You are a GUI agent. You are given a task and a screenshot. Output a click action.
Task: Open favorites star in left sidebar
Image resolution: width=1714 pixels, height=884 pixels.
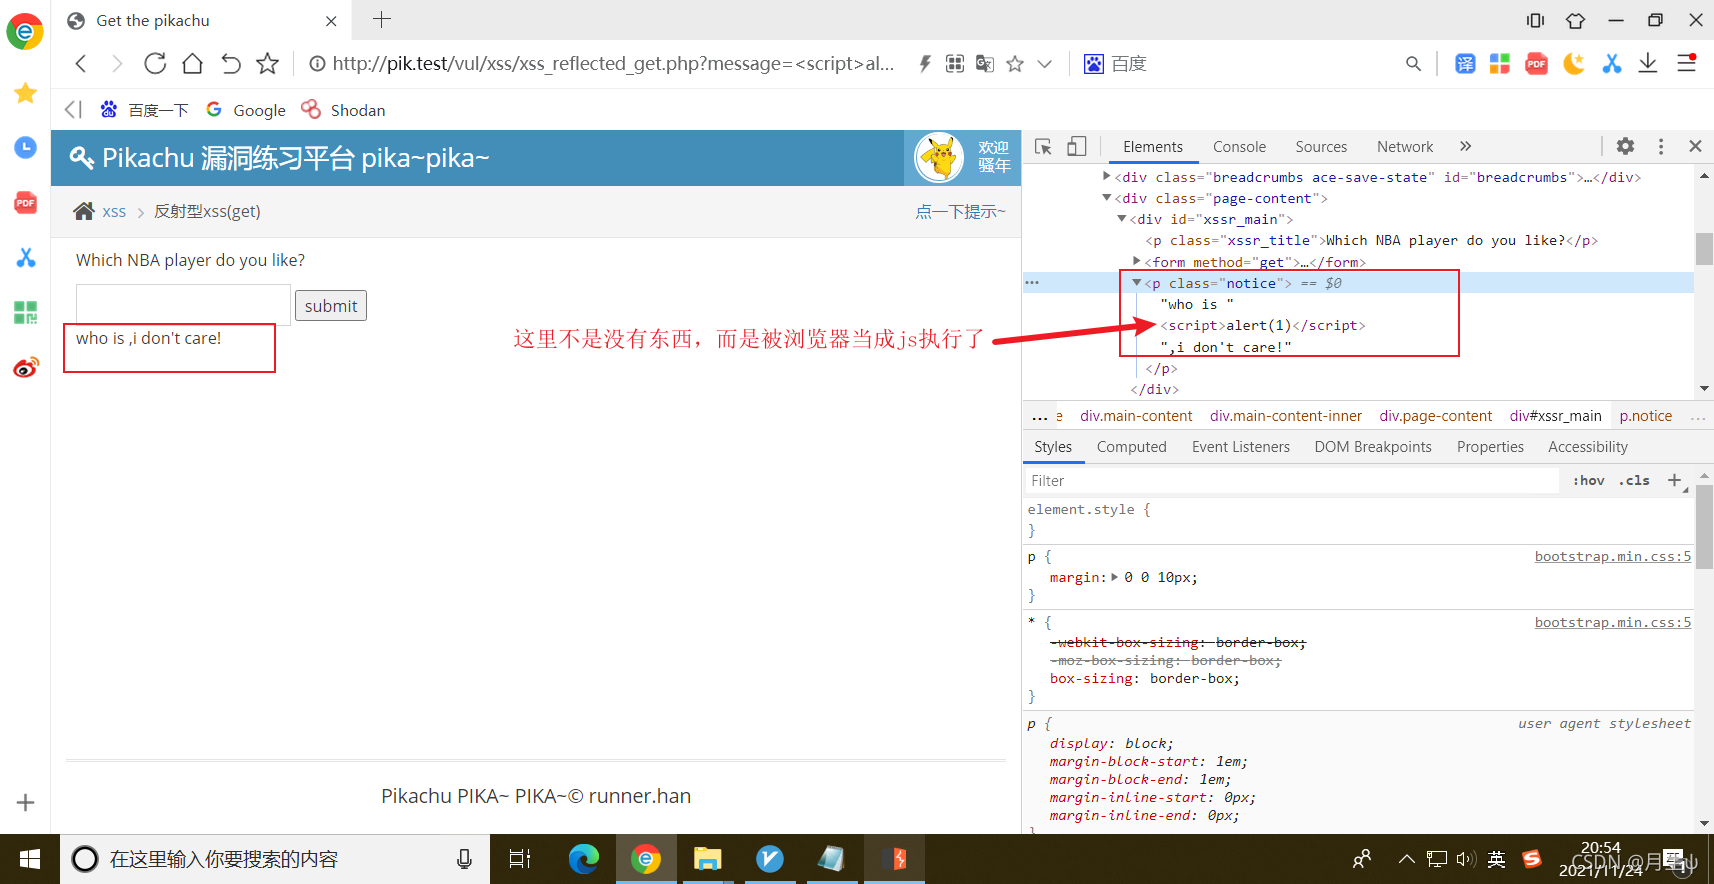tap(26, 93)
